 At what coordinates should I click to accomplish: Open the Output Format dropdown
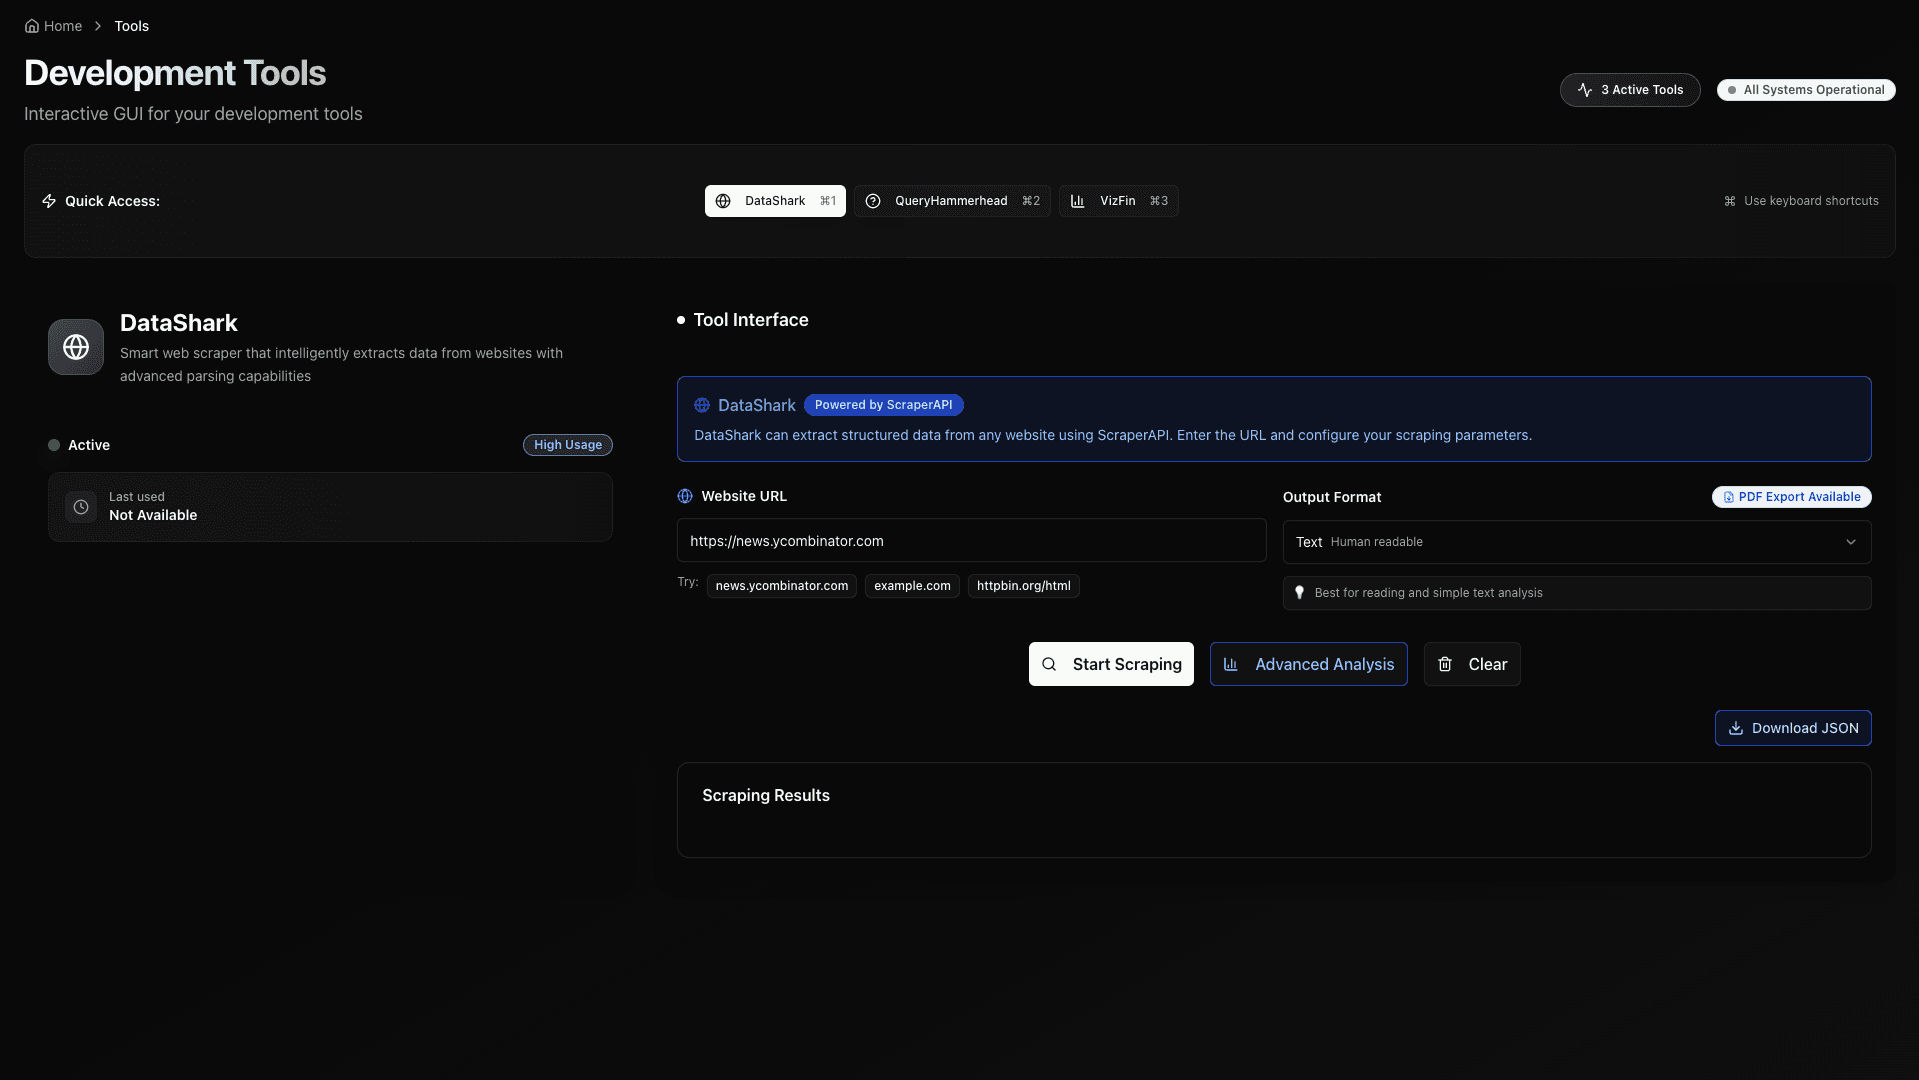[1575, 542]
